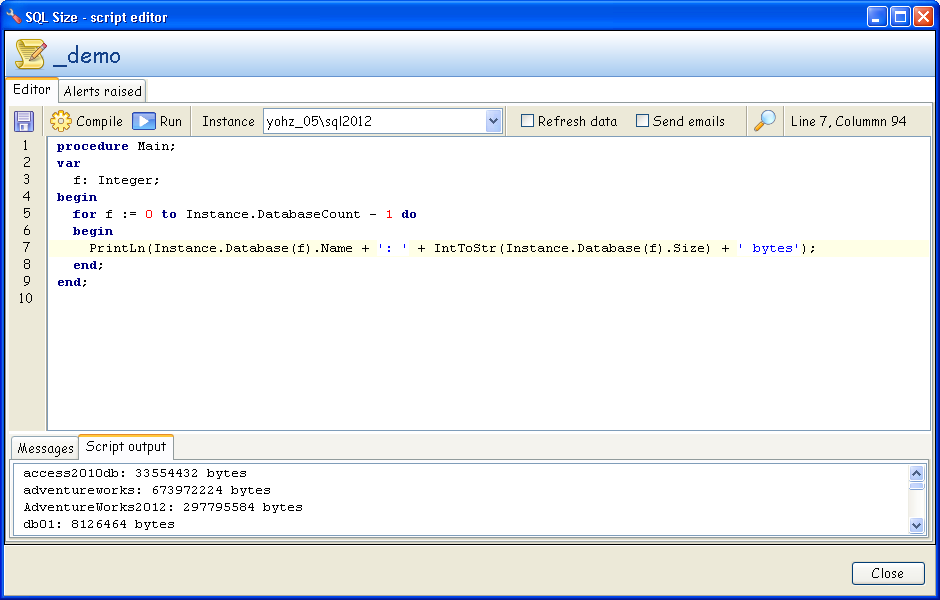
Task: Expand the Instance dropdown arrow
Action: point(493,121)
